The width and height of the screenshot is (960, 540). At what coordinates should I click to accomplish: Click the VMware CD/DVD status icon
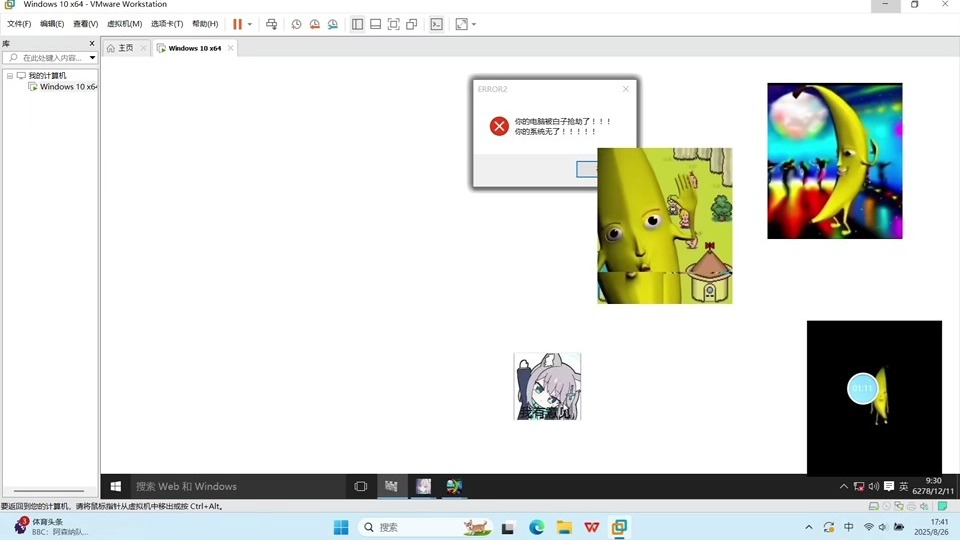point(887,506)
